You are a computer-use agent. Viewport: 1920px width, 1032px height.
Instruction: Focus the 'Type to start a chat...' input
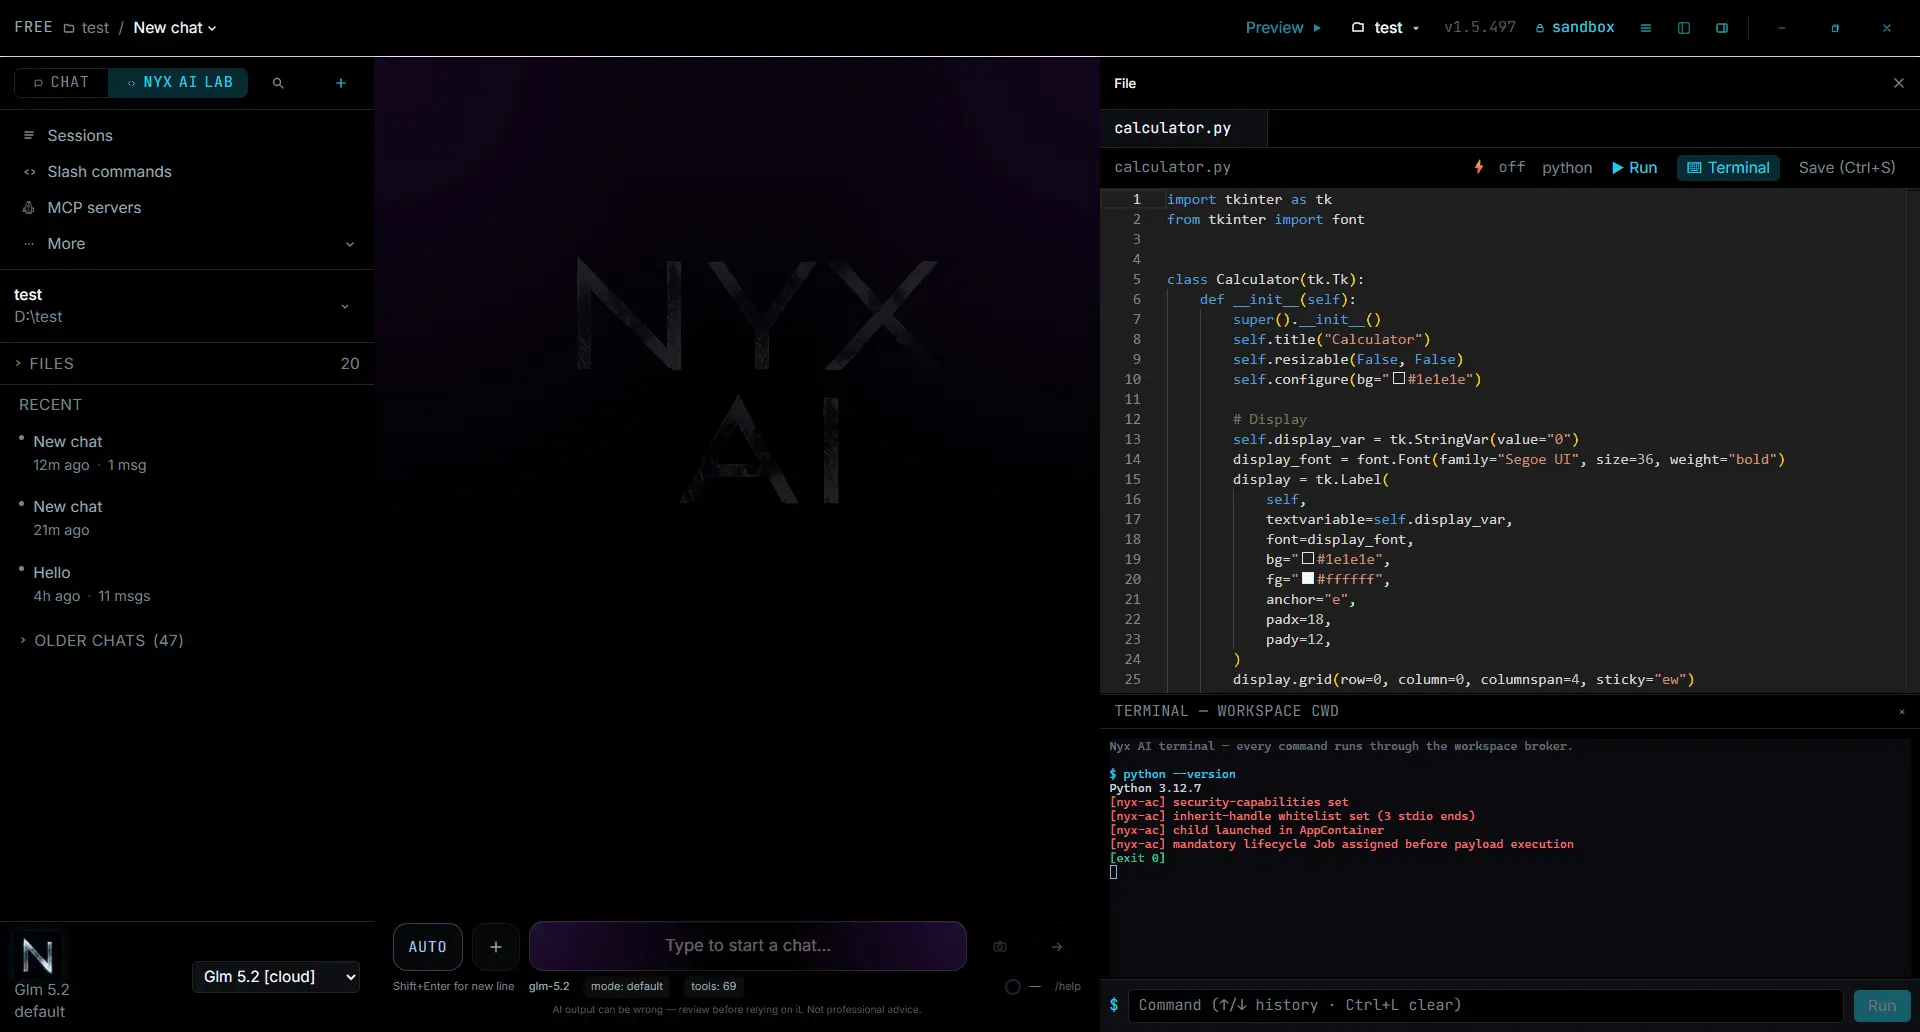[748, 946]
